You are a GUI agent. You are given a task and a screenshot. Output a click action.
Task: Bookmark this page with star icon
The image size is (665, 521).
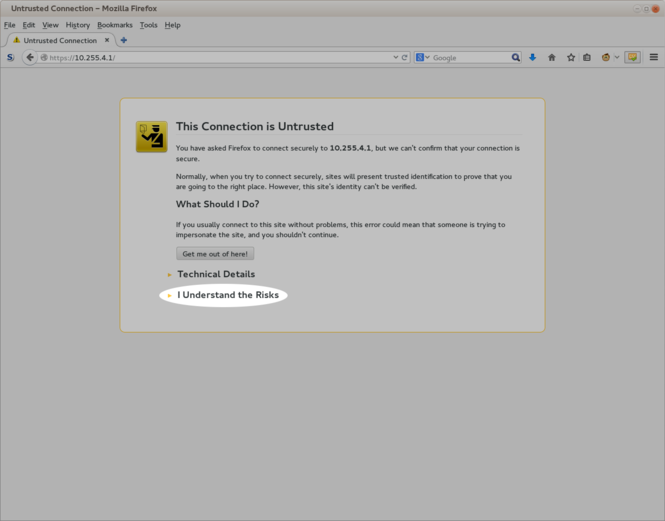click(571, 58)
